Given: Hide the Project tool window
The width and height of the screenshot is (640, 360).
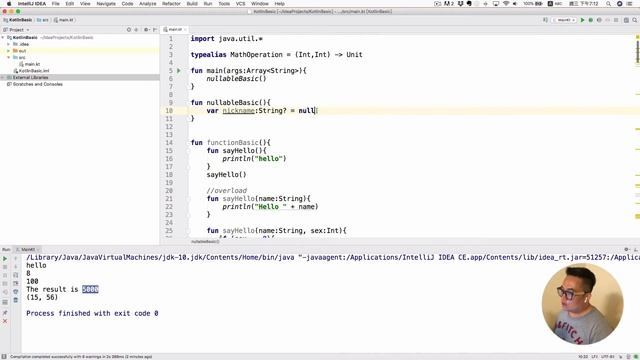Looking at the screenshot, I should click(x=155, y=29).
